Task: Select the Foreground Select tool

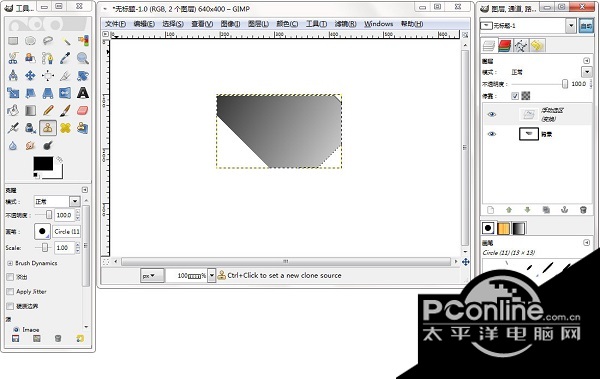Action: [30, 58]
